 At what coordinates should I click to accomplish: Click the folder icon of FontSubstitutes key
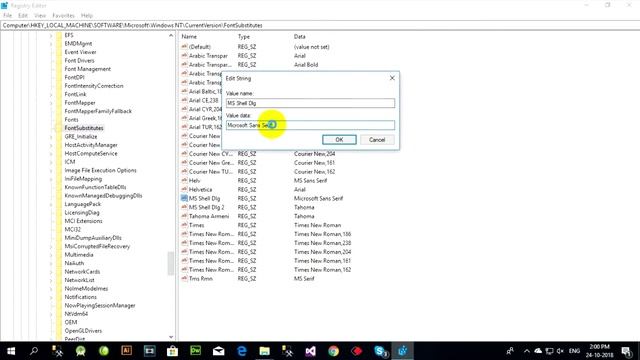tap(59, 128)
